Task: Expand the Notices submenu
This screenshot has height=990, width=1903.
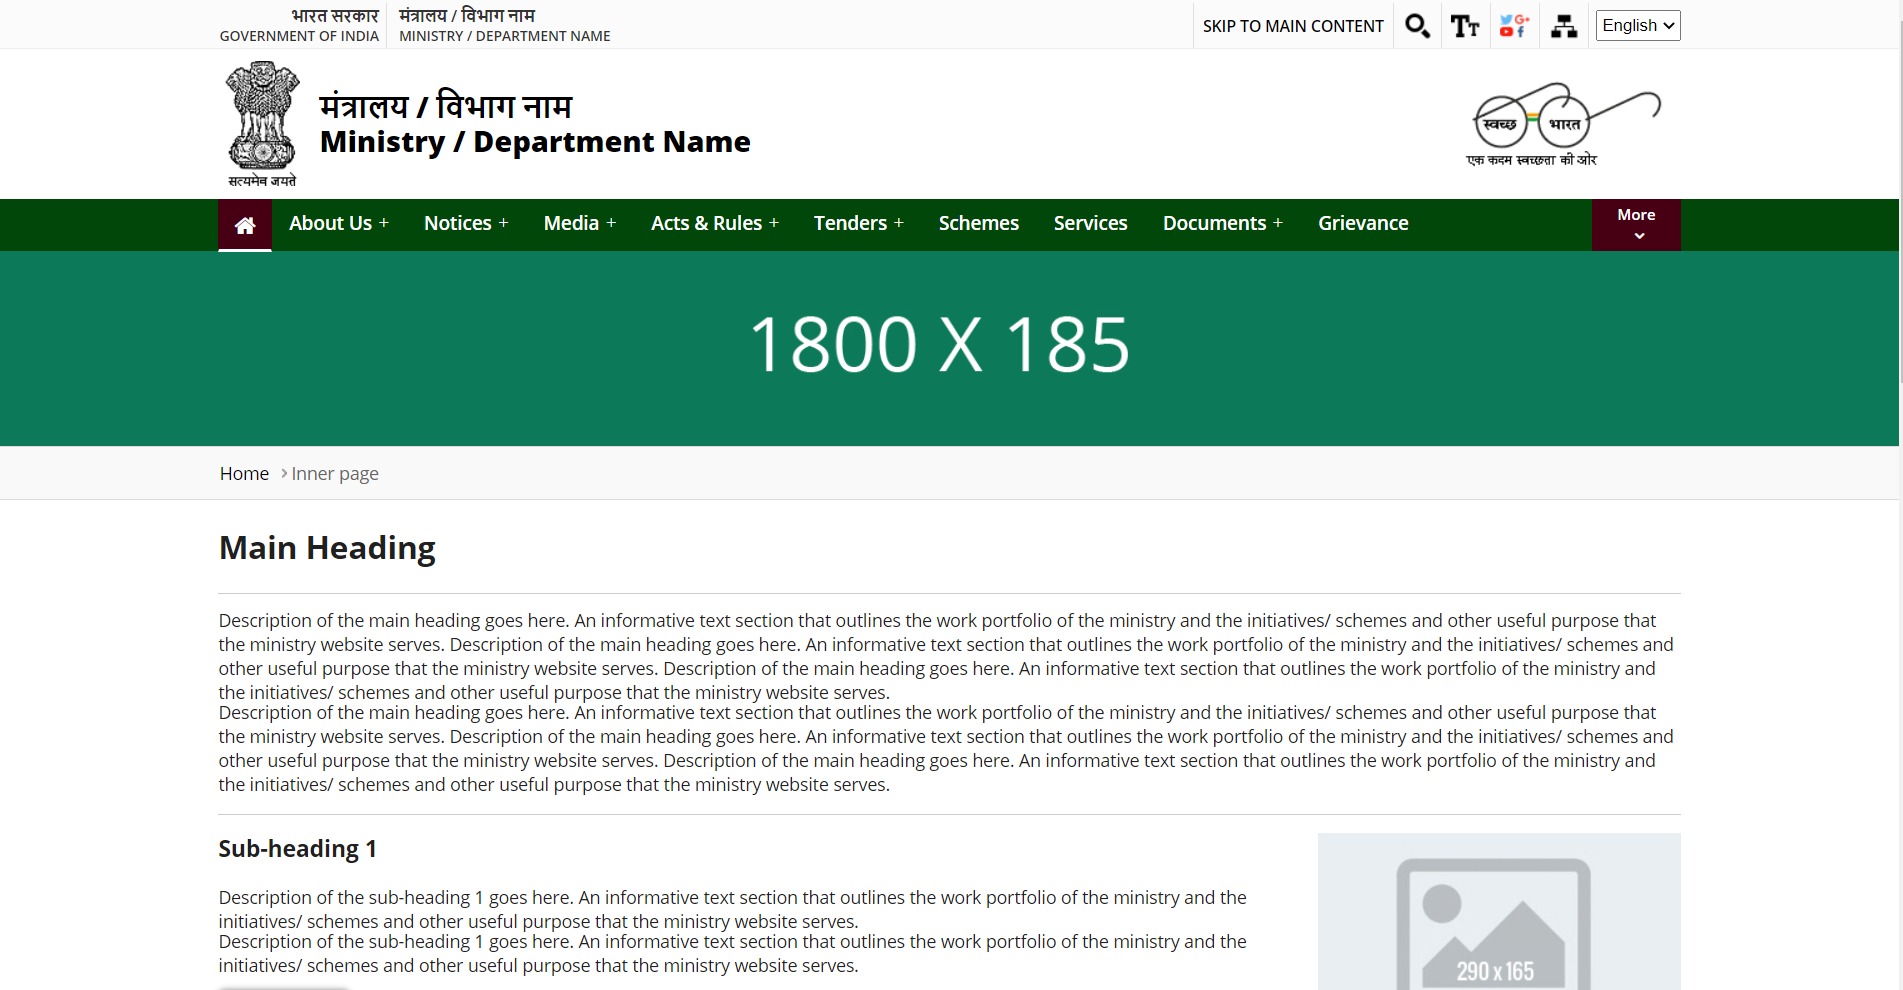Action: pos(466,224)
